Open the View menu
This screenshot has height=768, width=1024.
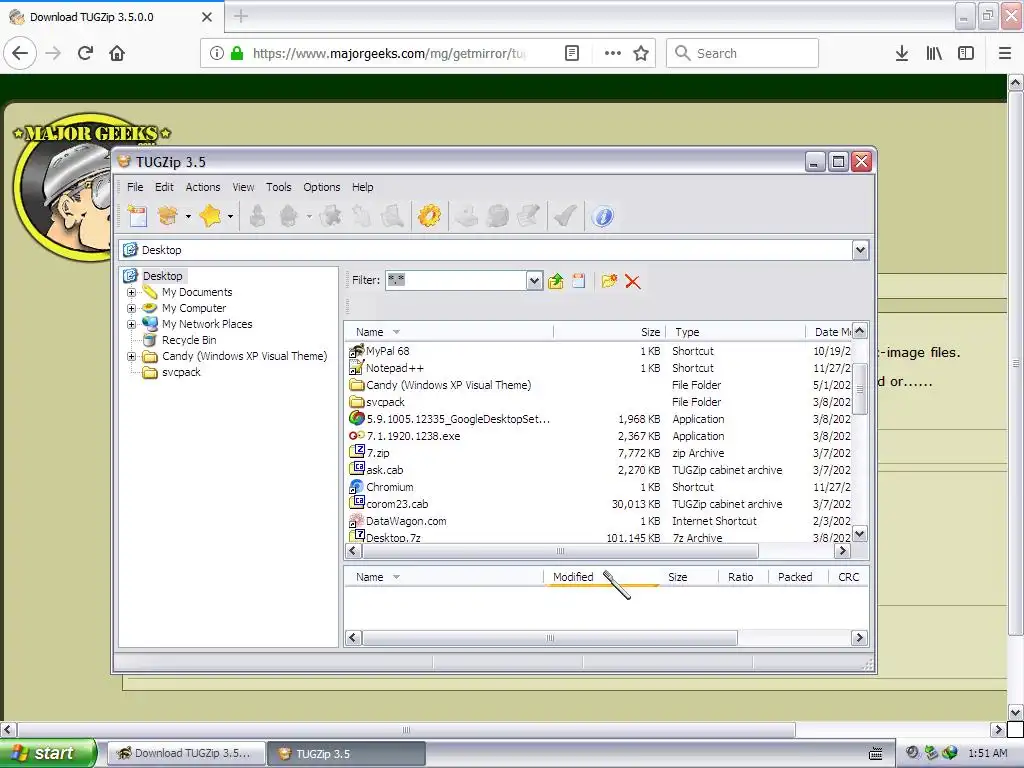pos(243,187)
